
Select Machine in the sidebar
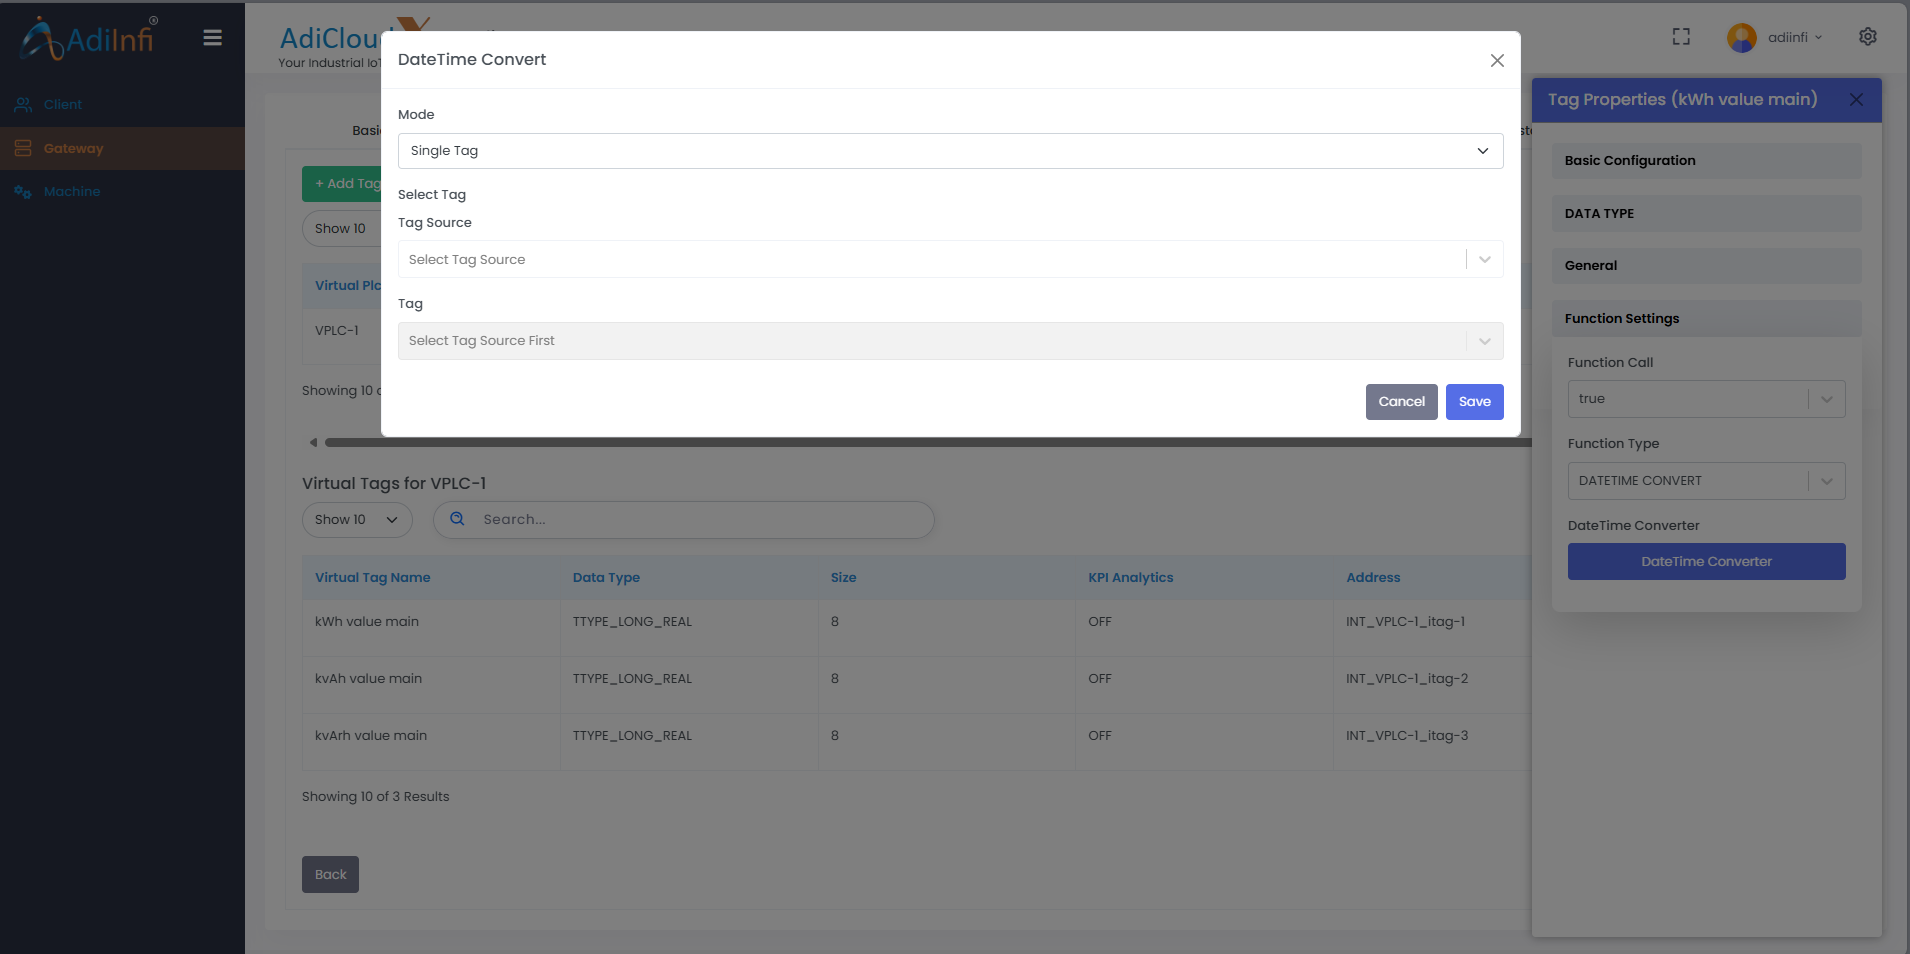point(71,192)
